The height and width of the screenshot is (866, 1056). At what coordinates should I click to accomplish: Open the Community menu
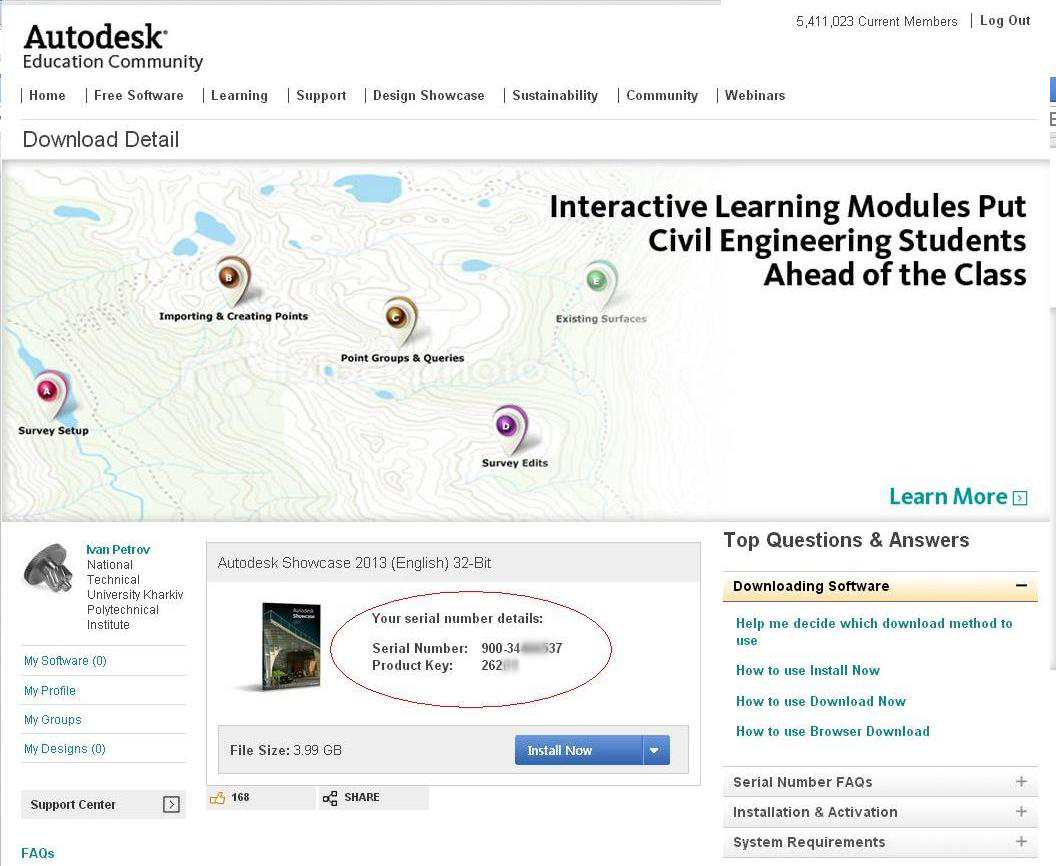coord(662,96)
